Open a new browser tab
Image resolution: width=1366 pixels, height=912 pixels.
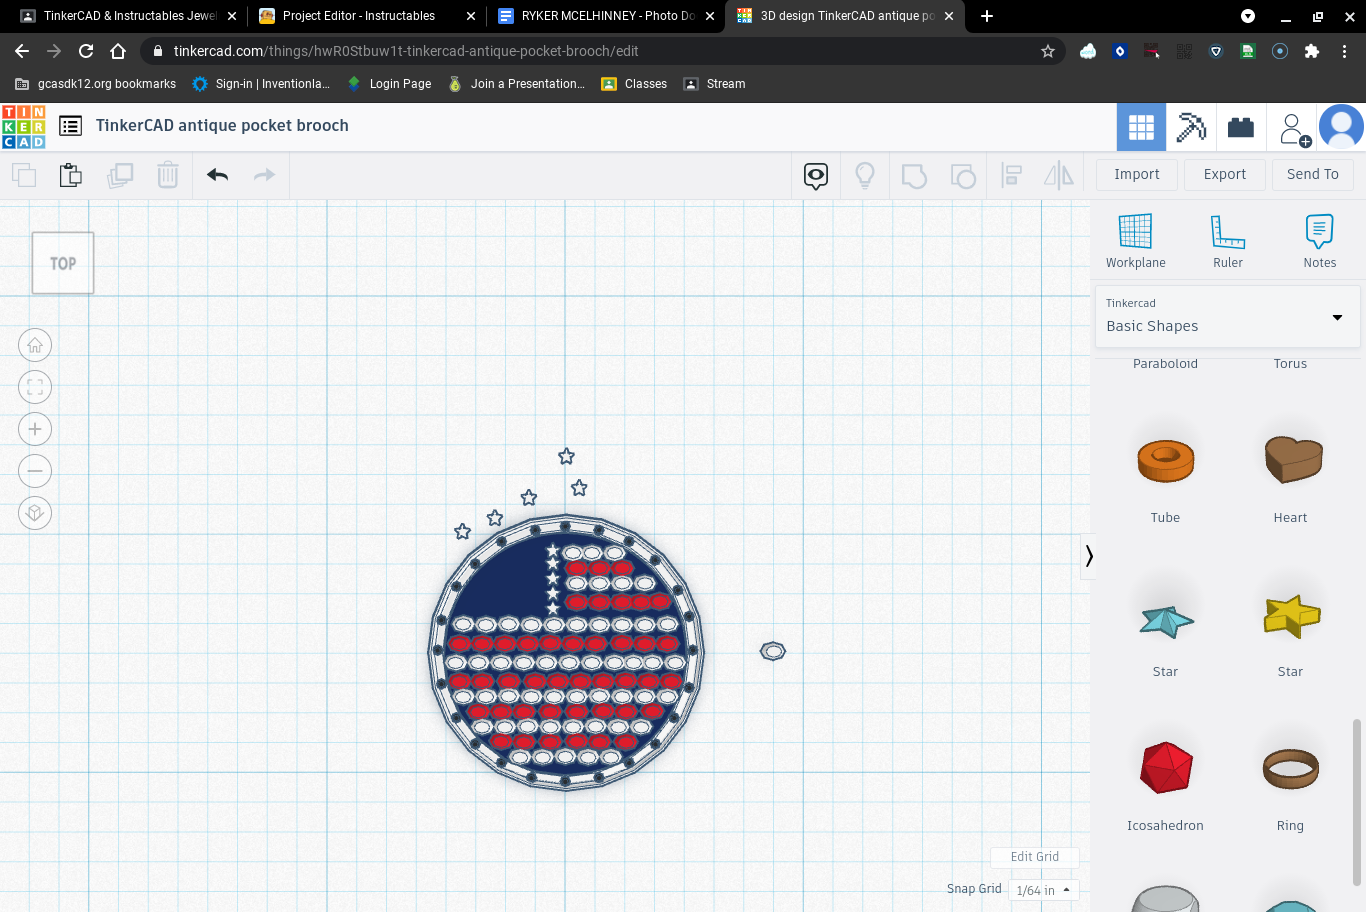(x=987, y=16)
